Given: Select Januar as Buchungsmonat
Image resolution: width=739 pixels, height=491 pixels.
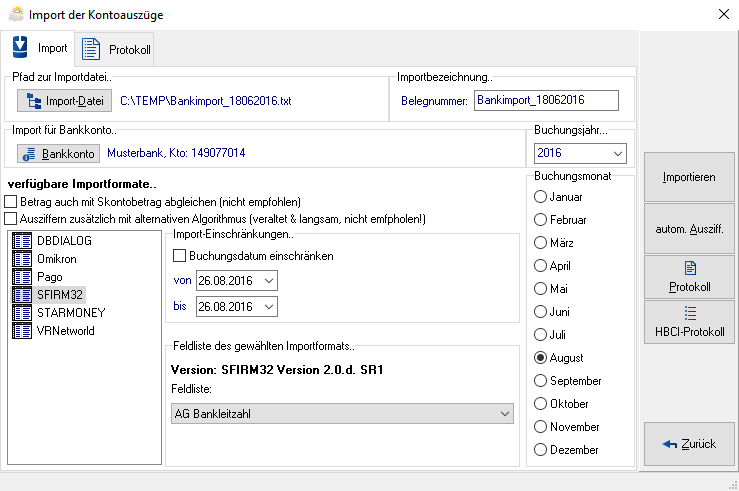Looking at the screenshot, I should pos(540,197).
